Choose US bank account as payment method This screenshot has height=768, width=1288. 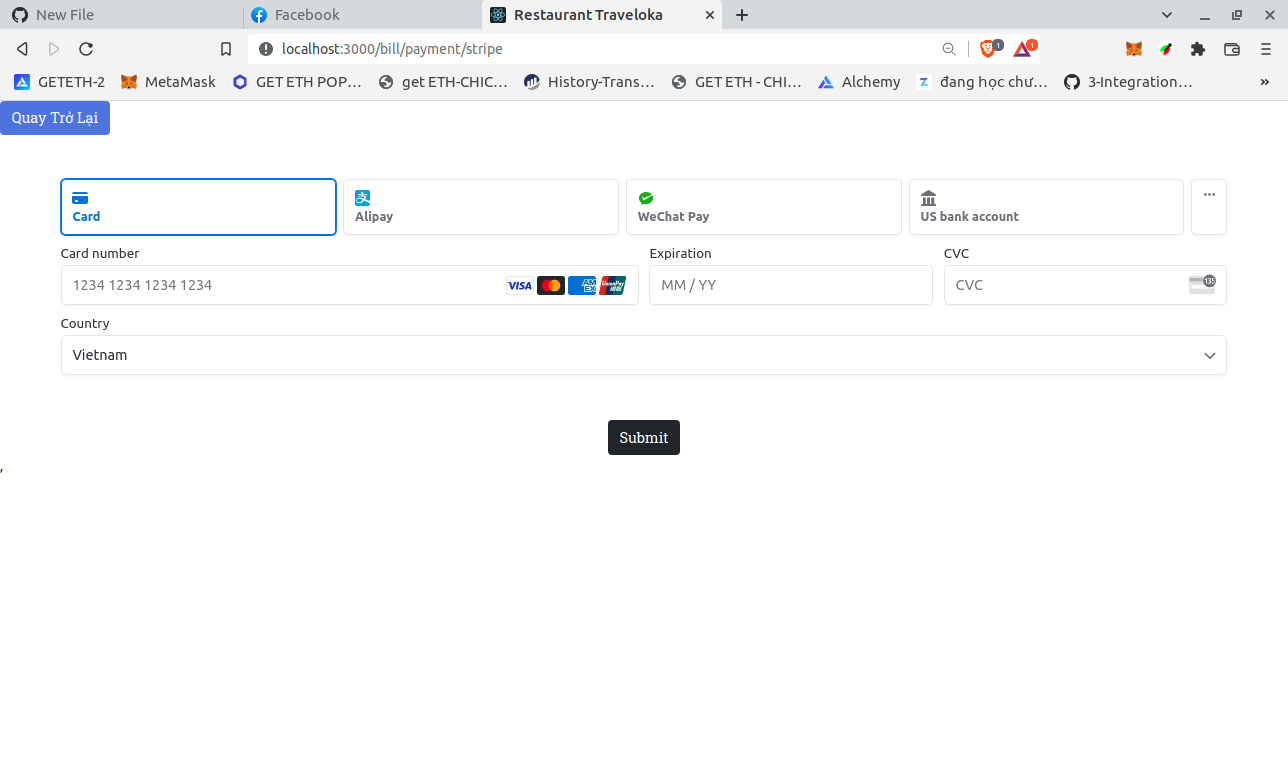pyautogui.click(x=1046, y=207)
